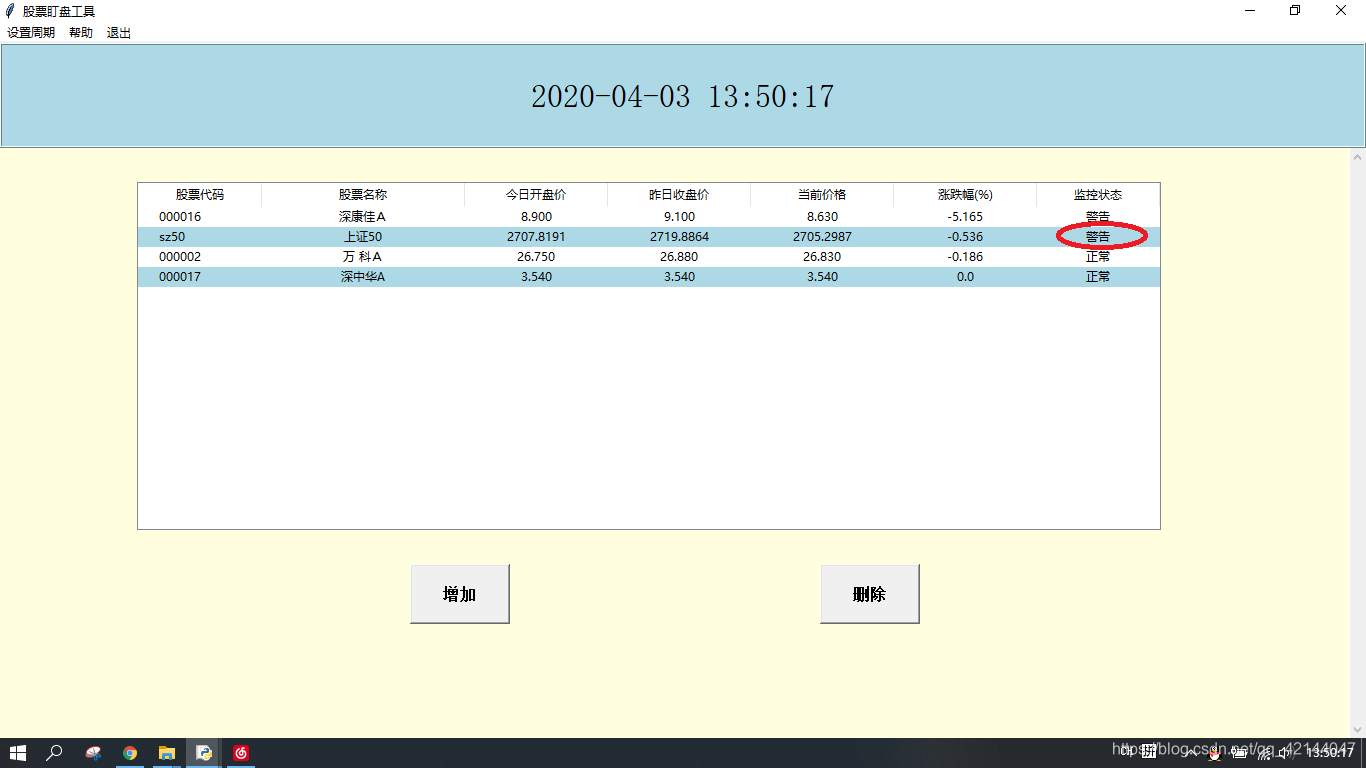This screenshot has width=1366, height=768.
Task: Click stock name 上证50
Action: coord(363,237)
